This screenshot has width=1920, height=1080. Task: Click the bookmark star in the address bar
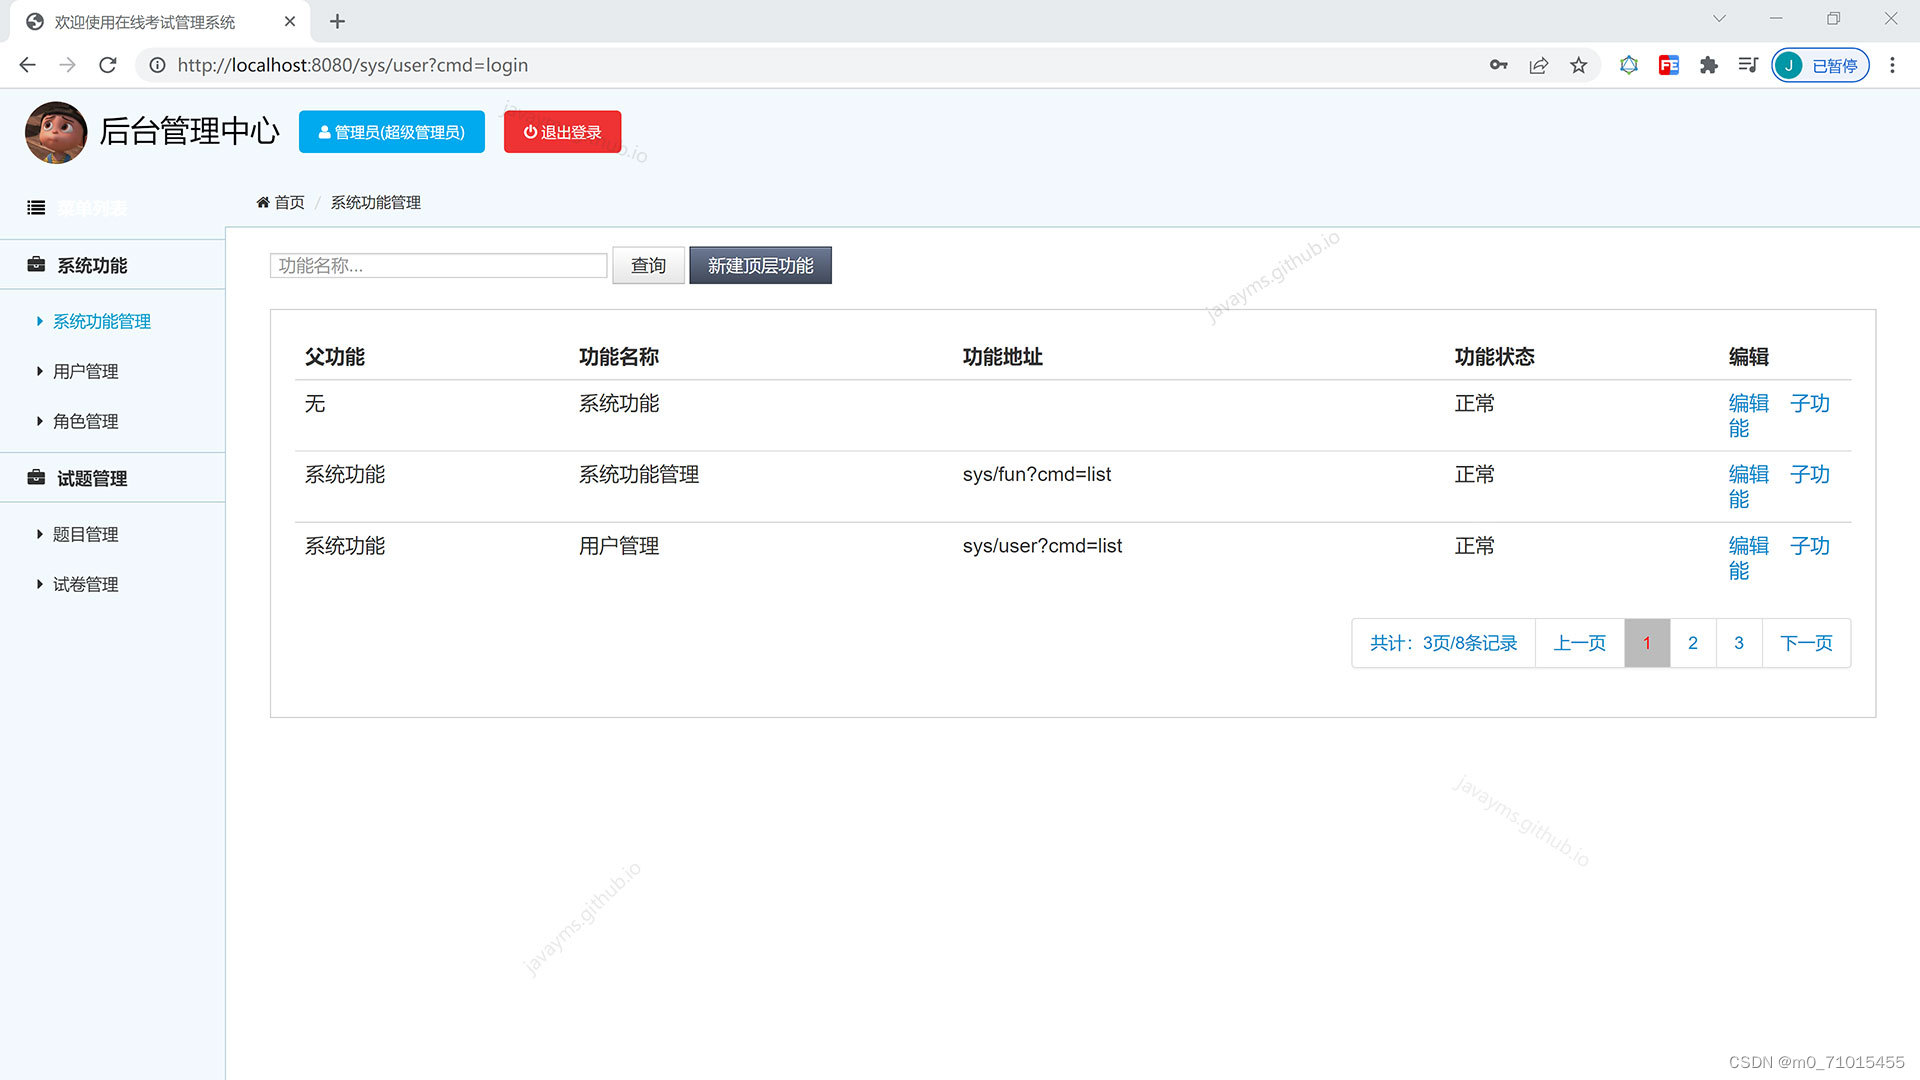(1578, 65)
